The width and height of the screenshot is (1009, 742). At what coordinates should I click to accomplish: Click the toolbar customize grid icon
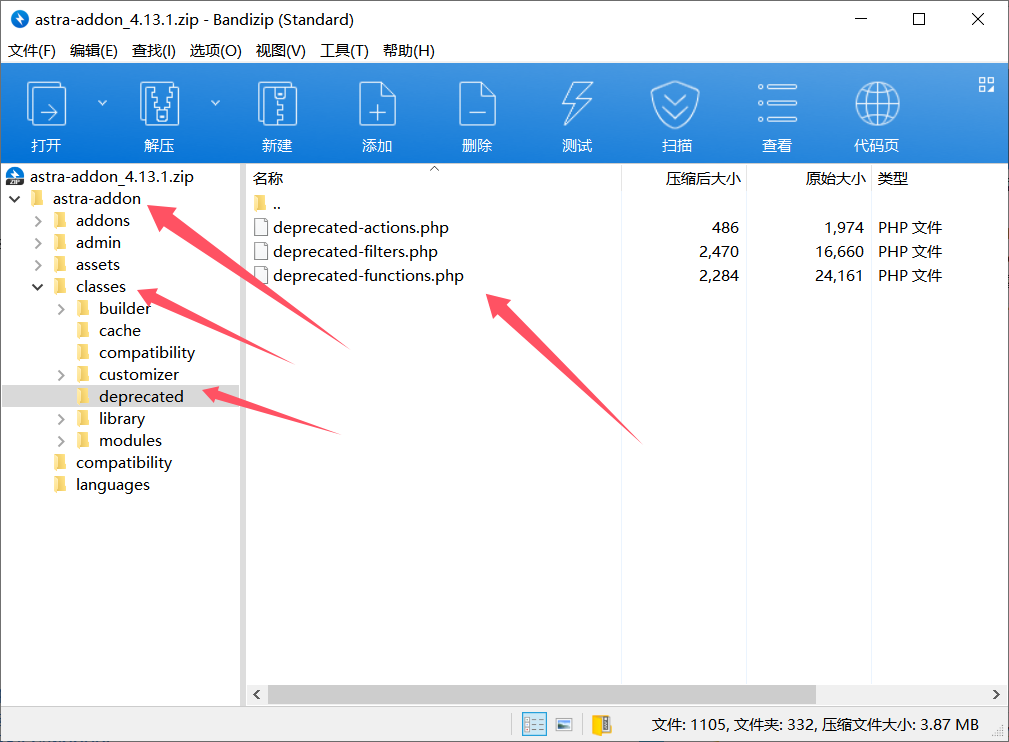pos(986,84)
